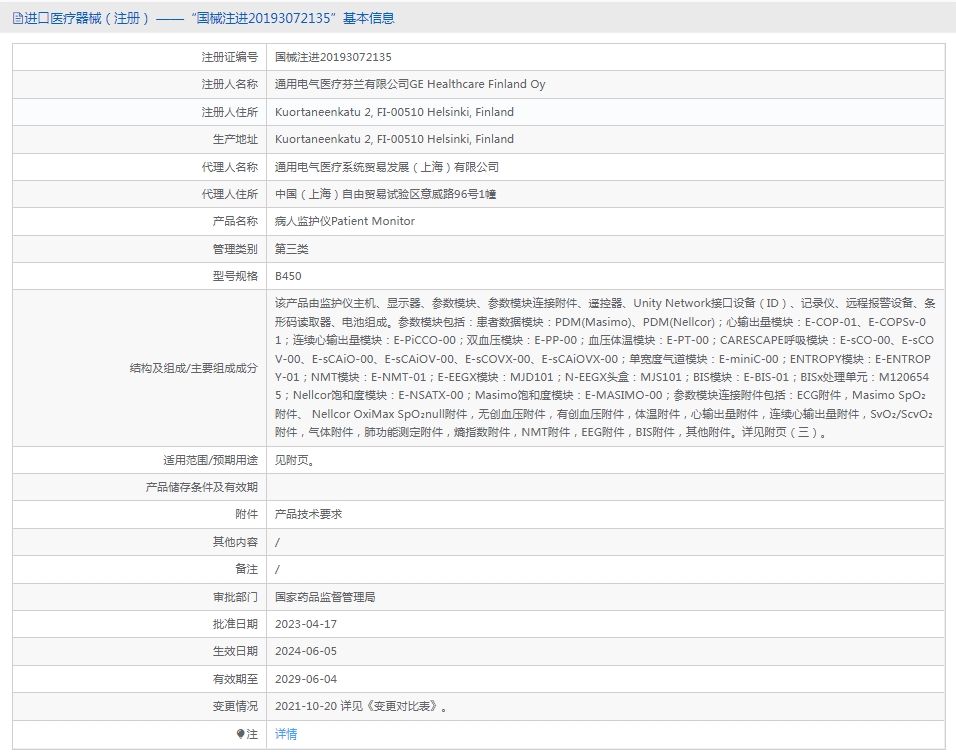Select registration number 国械注进20193072135 value cell

[333, 57]
